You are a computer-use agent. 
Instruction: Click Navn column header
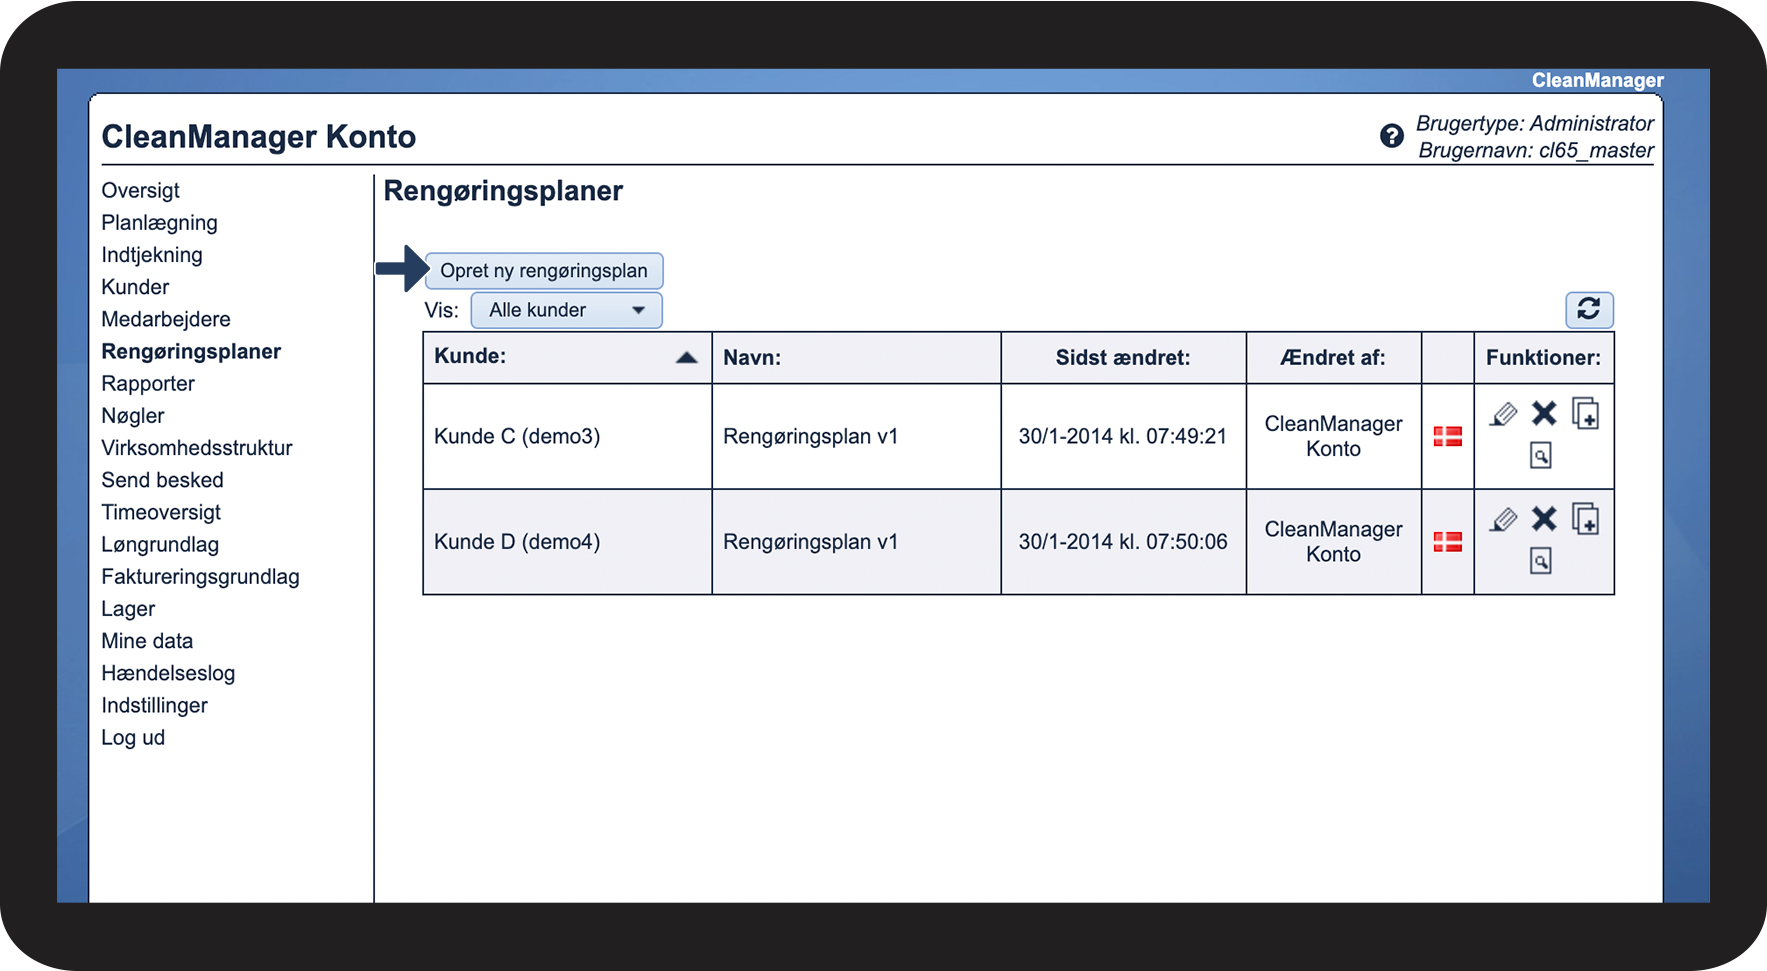pos(856,358)
